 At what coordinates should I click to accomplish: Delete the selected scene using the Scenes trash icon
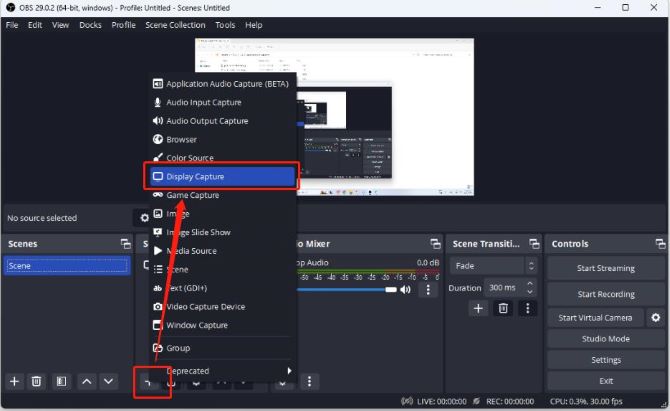pyautogui.click(x=36, y=381)
